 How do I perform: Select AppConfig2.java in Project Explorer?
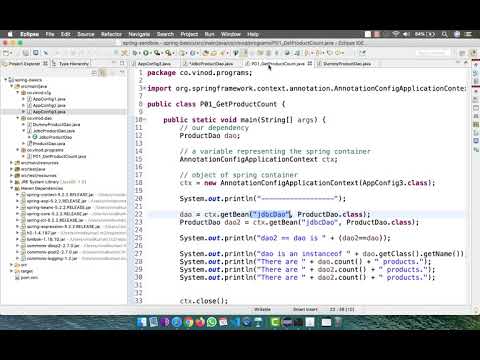49,105
